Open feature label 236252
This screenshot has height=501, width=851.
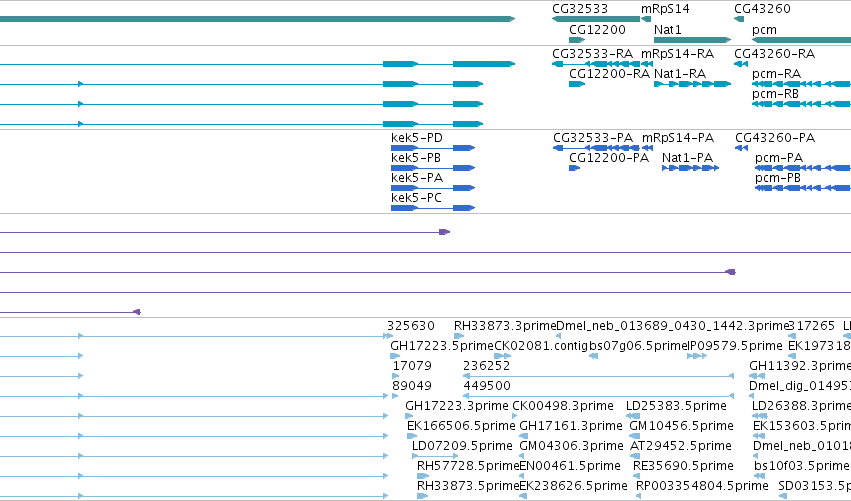pyautogui.click(x=487, y=366)
